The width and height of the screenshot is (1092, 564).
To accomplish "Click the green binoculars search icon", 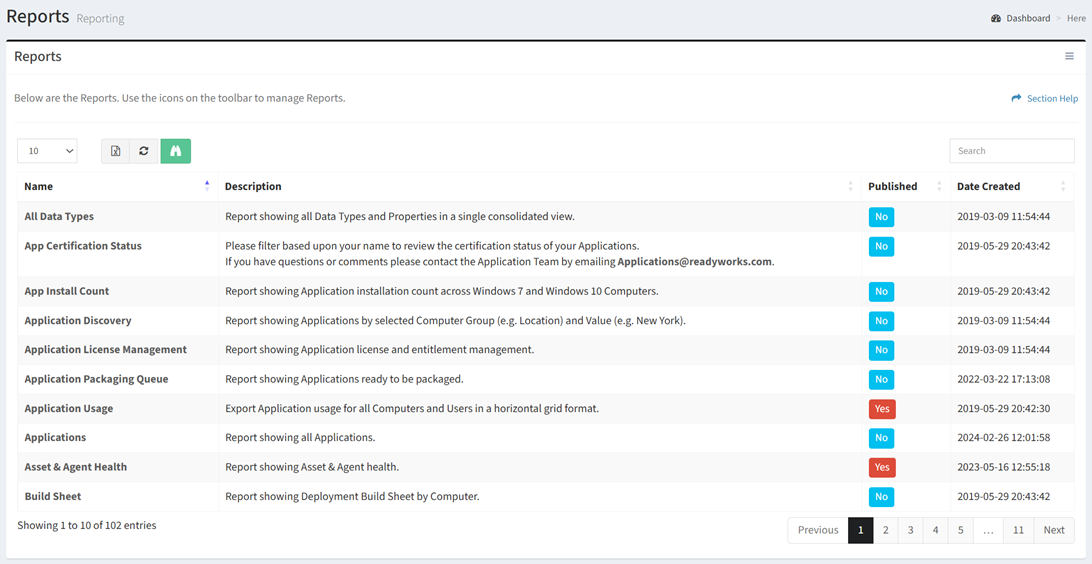I will [176, 151].
